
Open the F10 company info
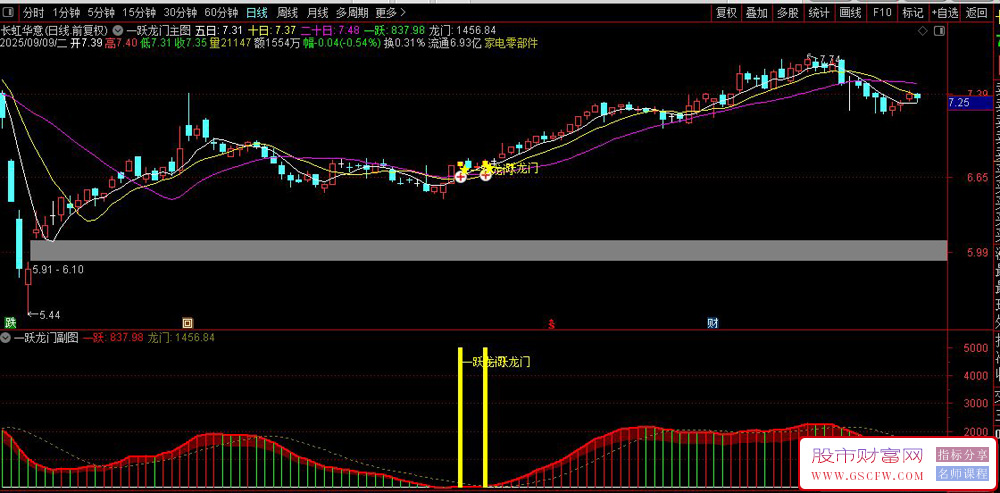pos(882,12)
